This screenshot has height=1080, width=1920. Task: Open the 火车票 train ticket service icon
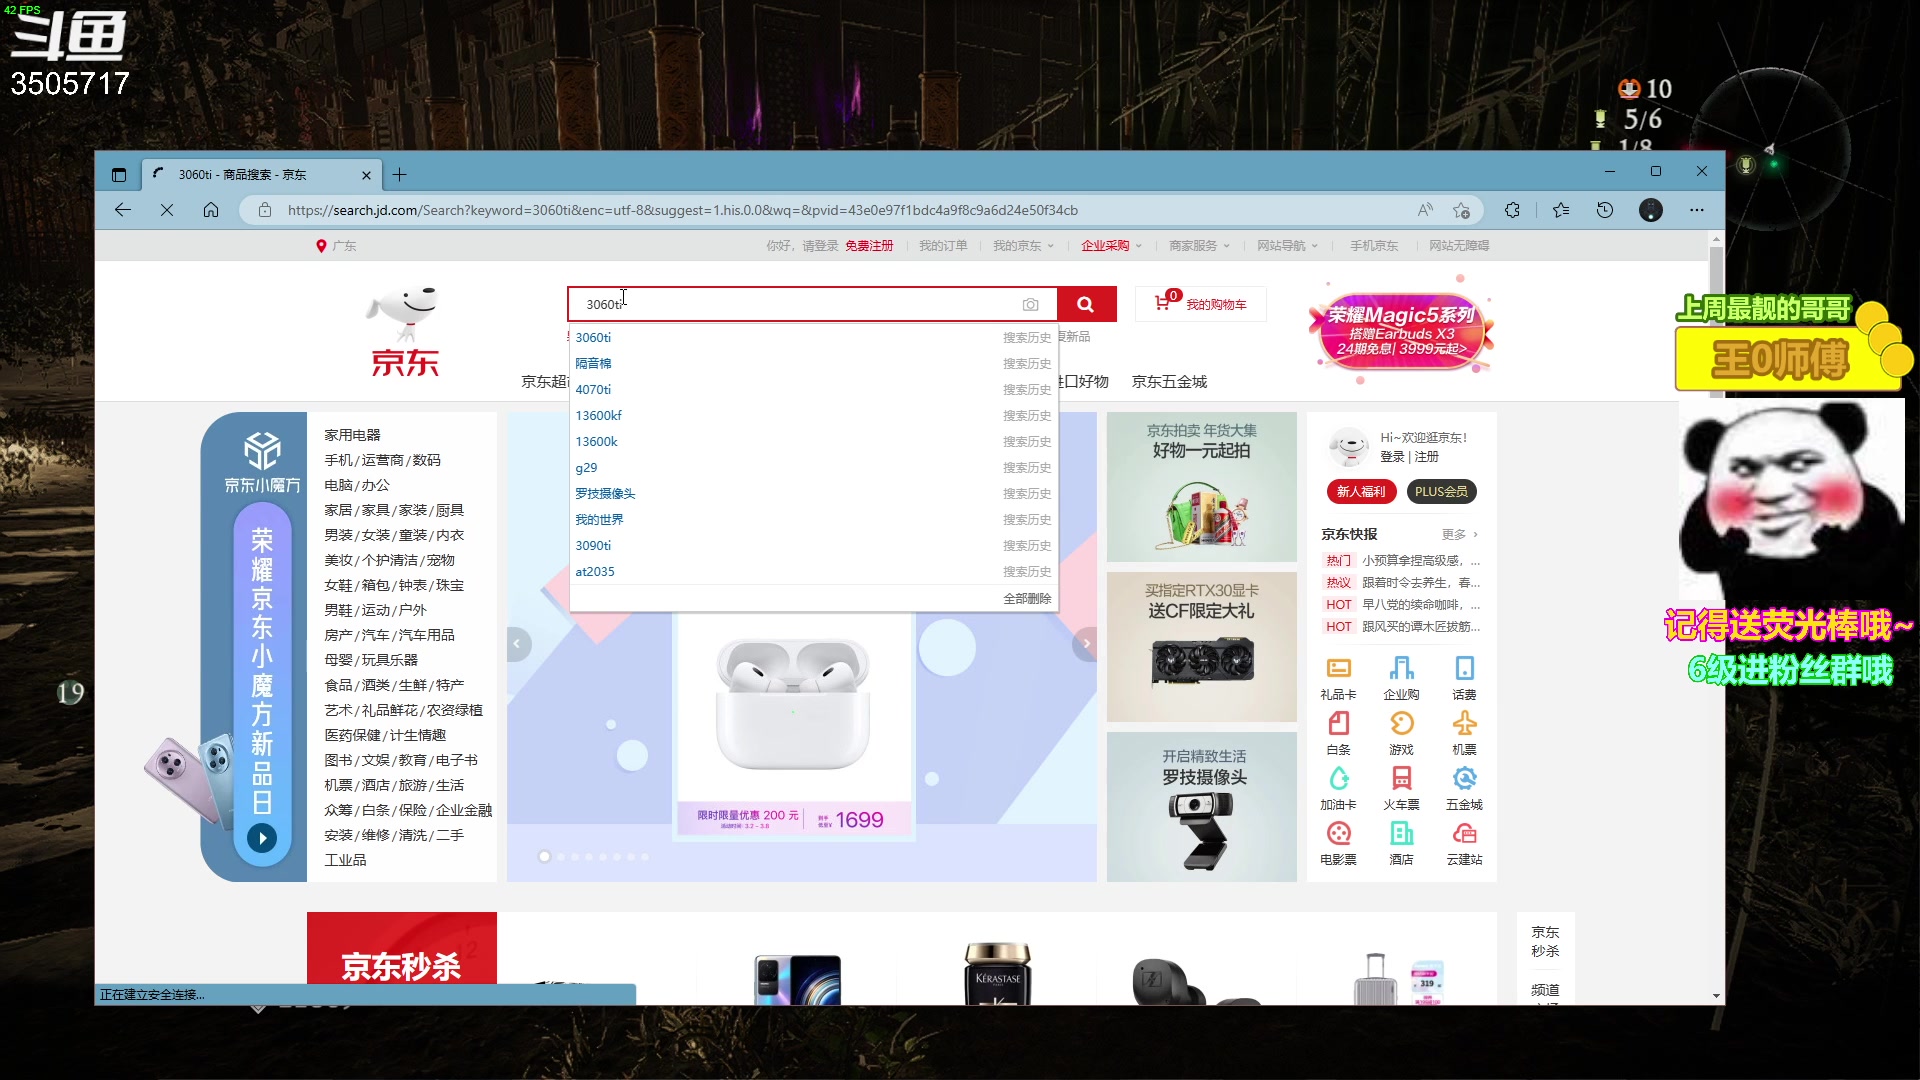pyautogui.click(x=1402, y=778)
